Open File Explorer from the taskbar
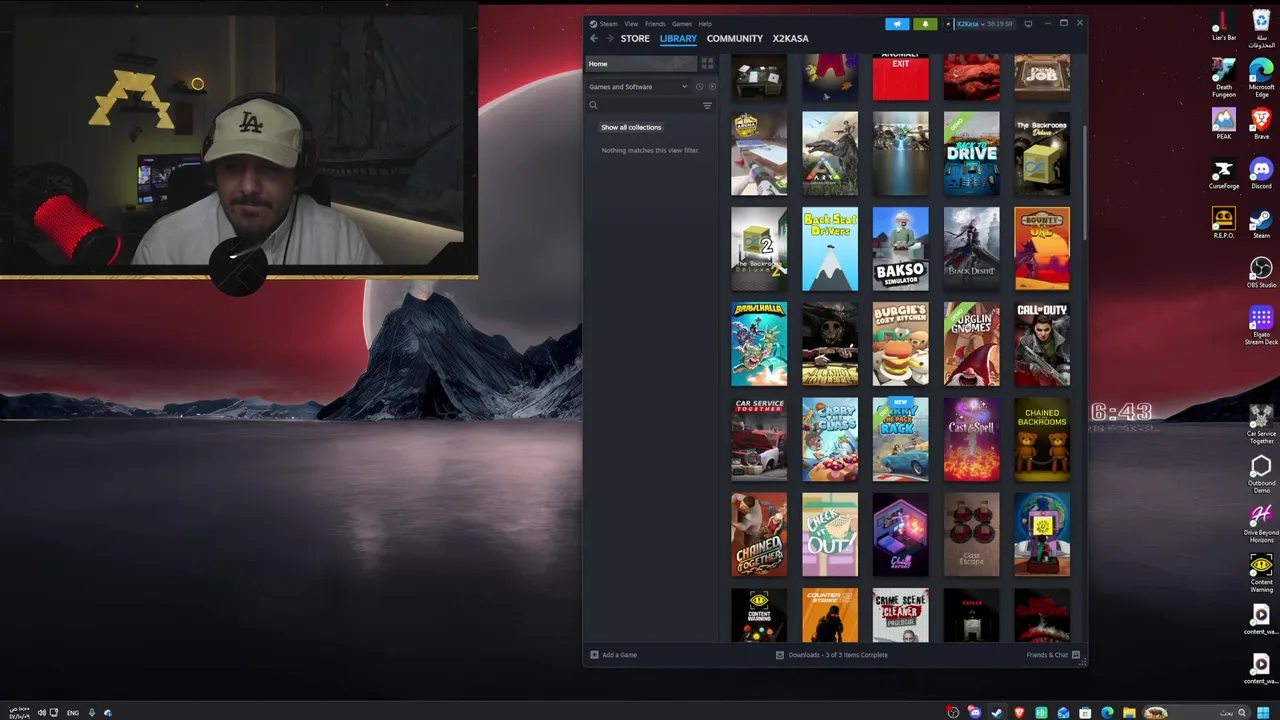The image size is (1280, 720). pos(1129,713)
